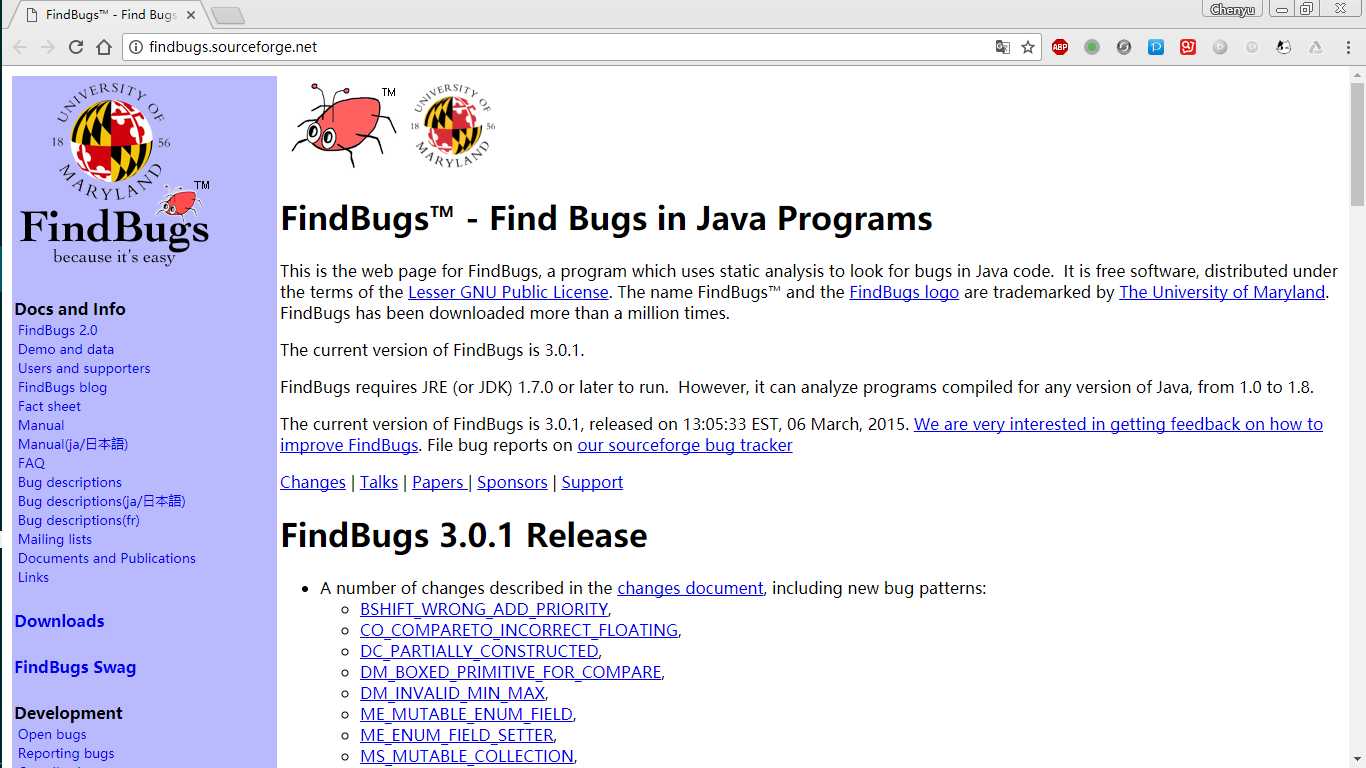Open the Open bugs link
Screen dimensions: 1366x768
[x=52, y=734]
